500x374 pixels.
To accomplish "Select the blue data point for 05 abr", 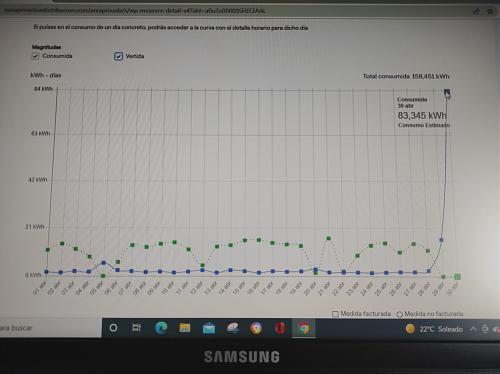I will [103, 263].
